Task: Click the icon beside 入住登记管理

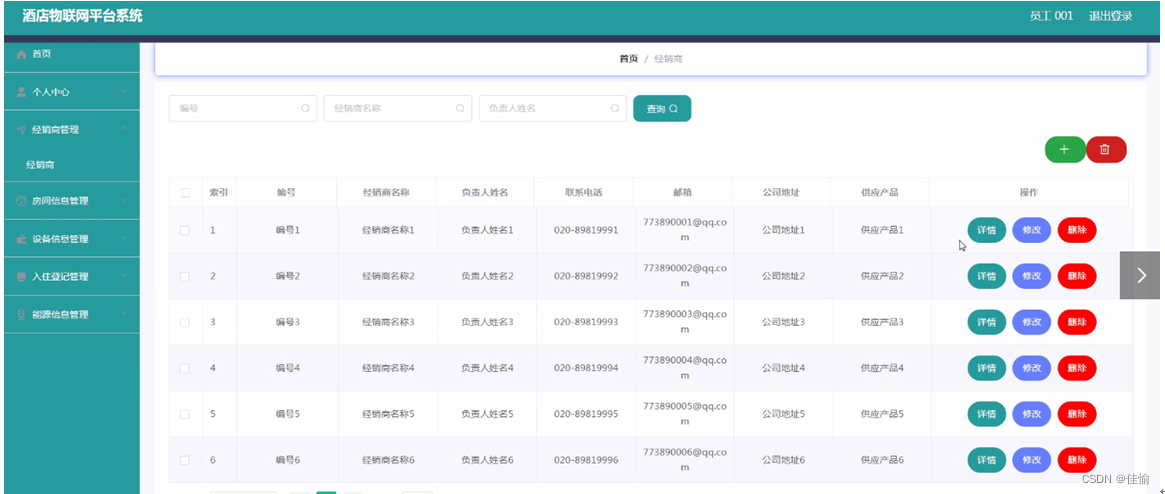Action: tap(21, 277)
